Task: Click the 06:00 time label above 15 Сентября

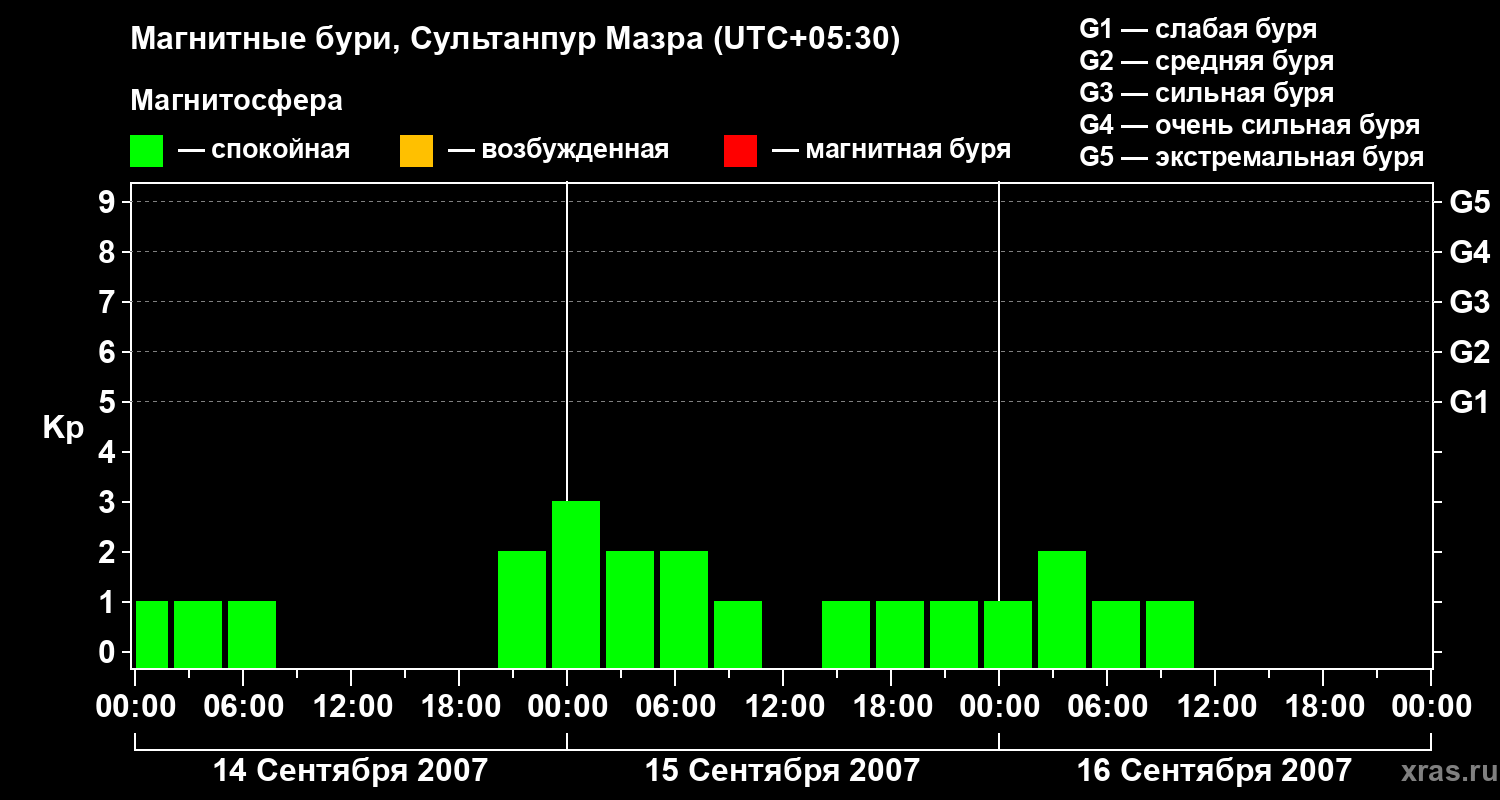Action: [x=675, y=707]
